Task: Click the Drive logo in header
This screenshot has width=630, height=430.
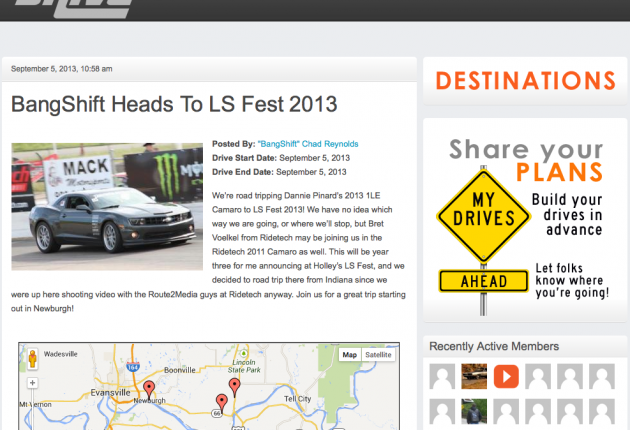Action: tap(74, 8)
